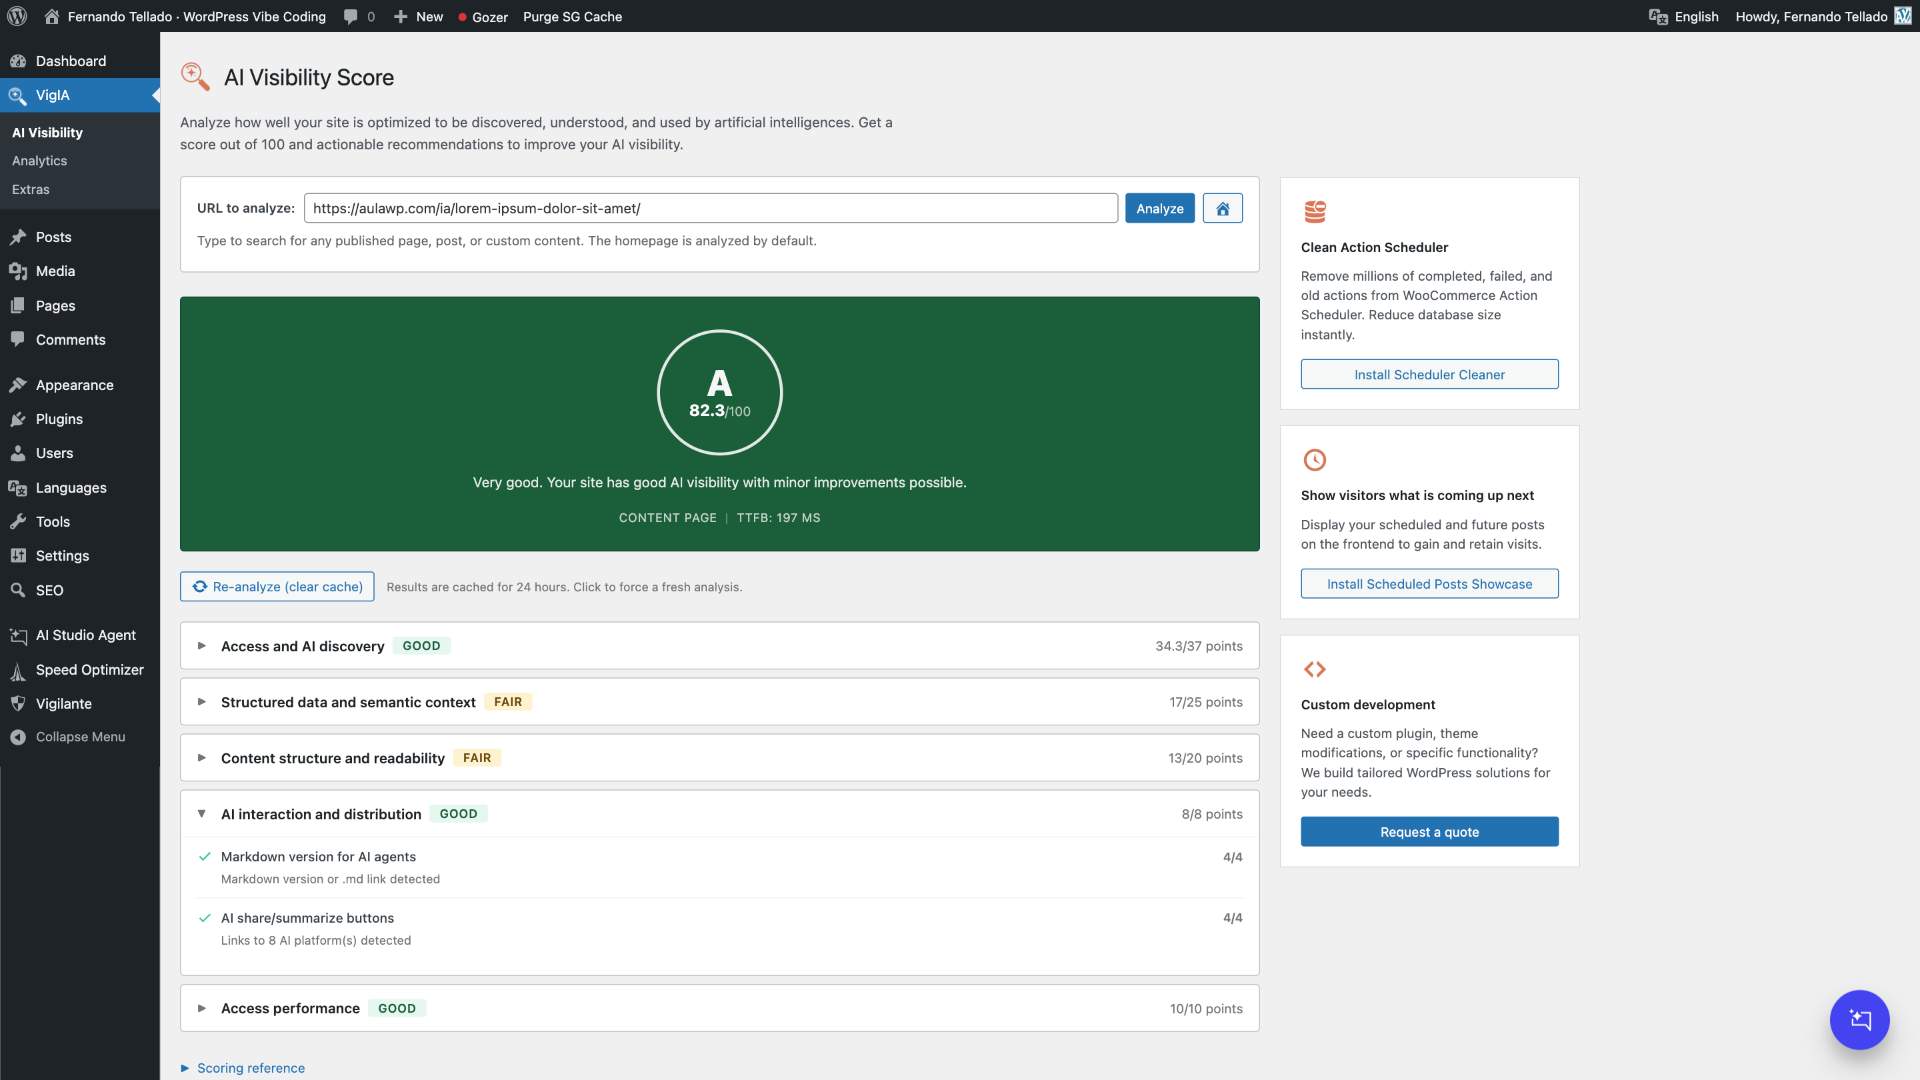The height and width of the screenshot is (1080, 1920).
Task: Select Purge SG Cache in the admin bar
Action: click(x=572, y=16)
